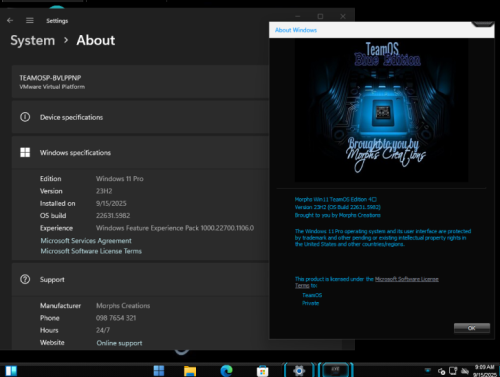The image size is (500, 377).
Task: Click the Windows specifications logo icon
Action: point(25,152)
